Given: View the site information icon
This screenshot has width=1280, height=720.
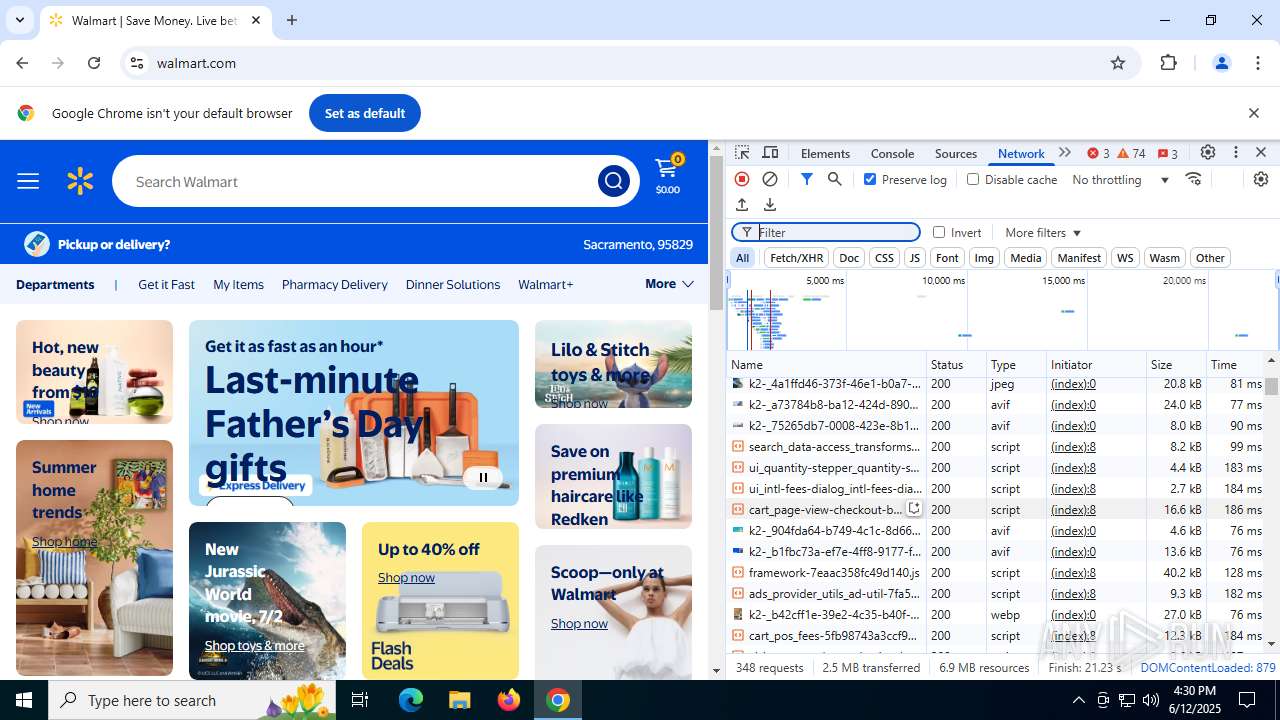Looking at the screenshot, I should [137, 63].
